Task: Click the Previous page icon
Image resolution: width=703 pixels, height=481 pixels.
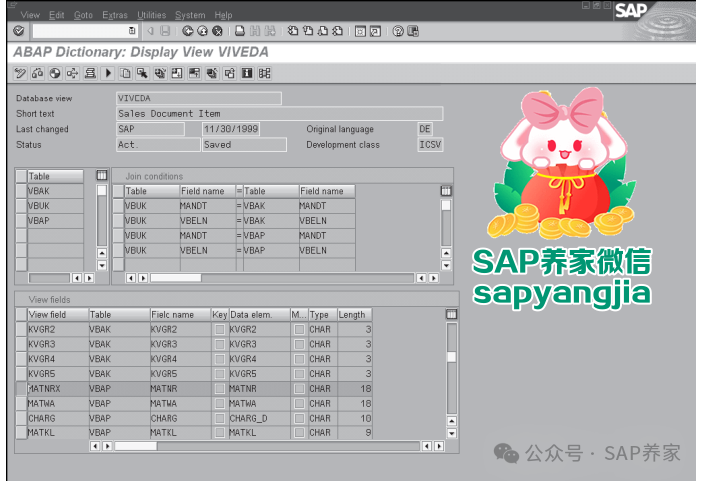Action: point(308,31)
